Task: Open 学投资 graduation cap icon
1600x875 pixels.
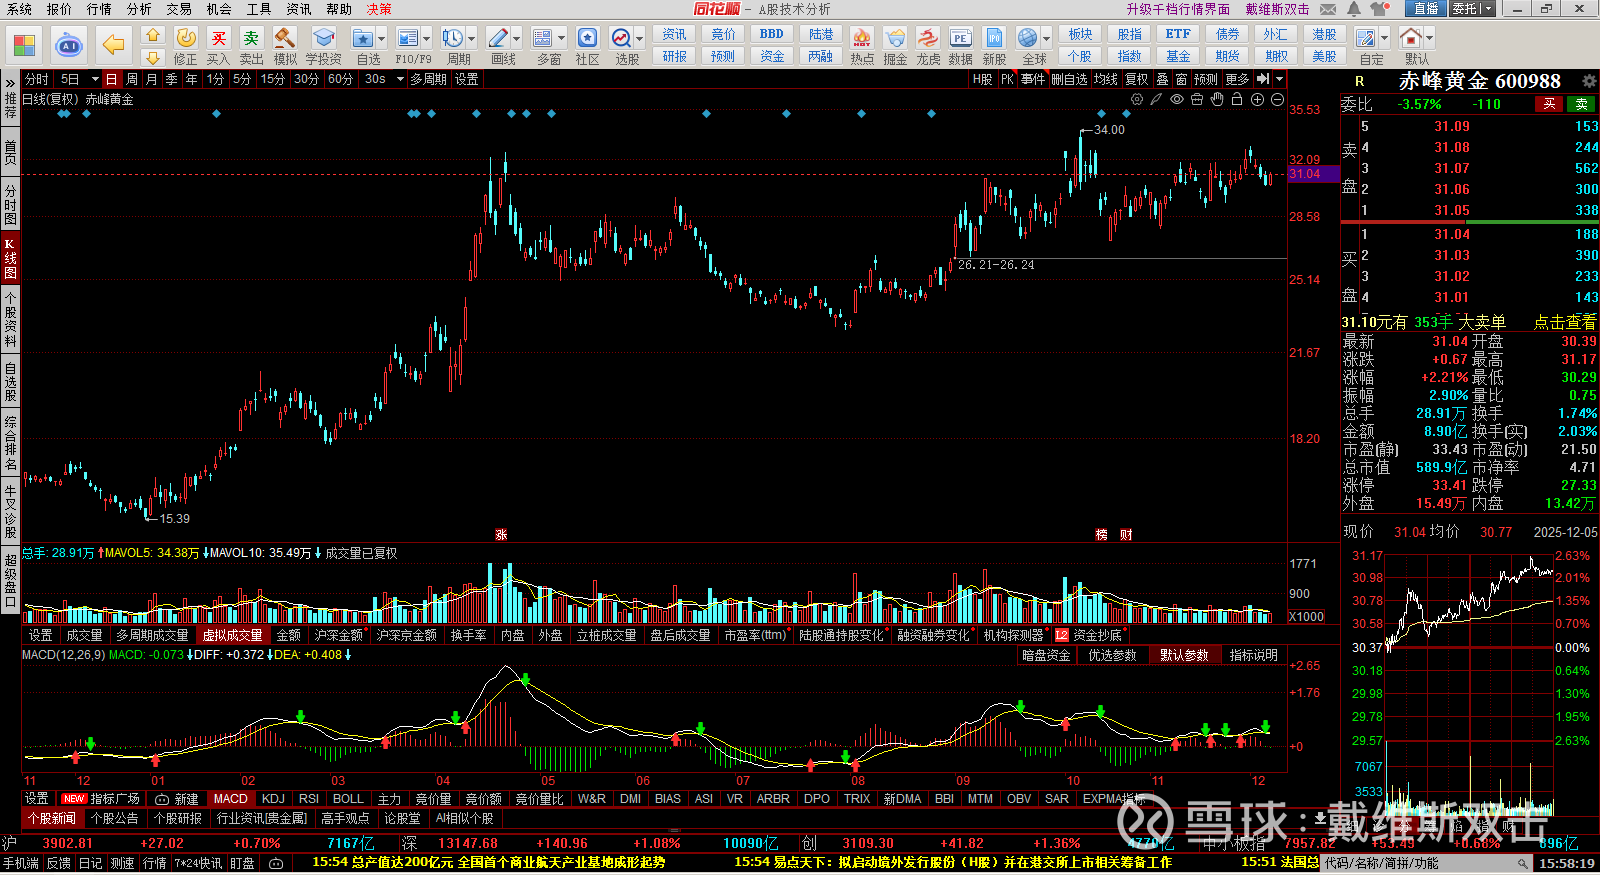Action: (324, 38)
